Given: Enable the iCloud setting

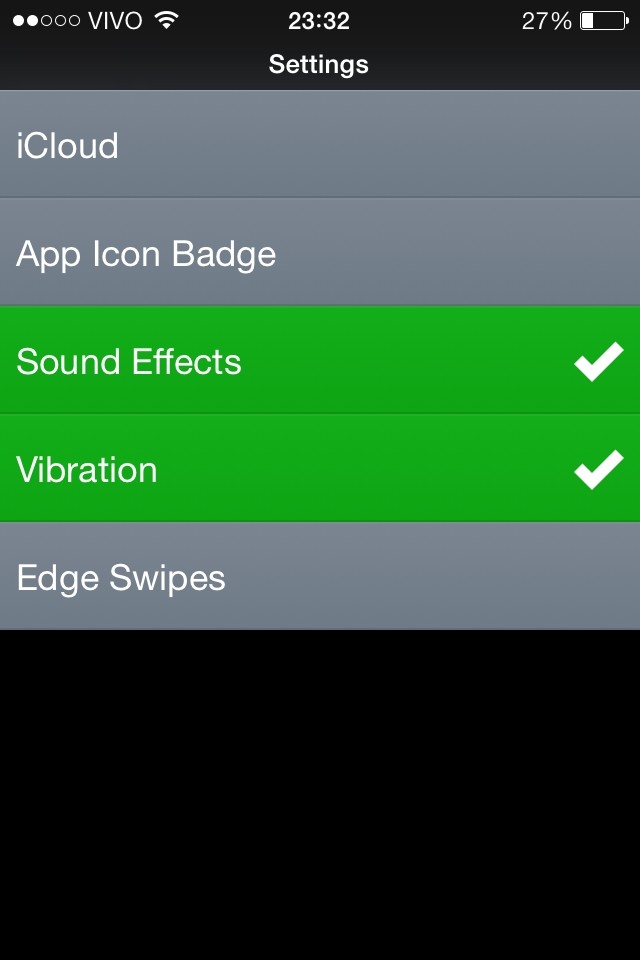Looking at the screenshot, I should (x=68, y=146).
